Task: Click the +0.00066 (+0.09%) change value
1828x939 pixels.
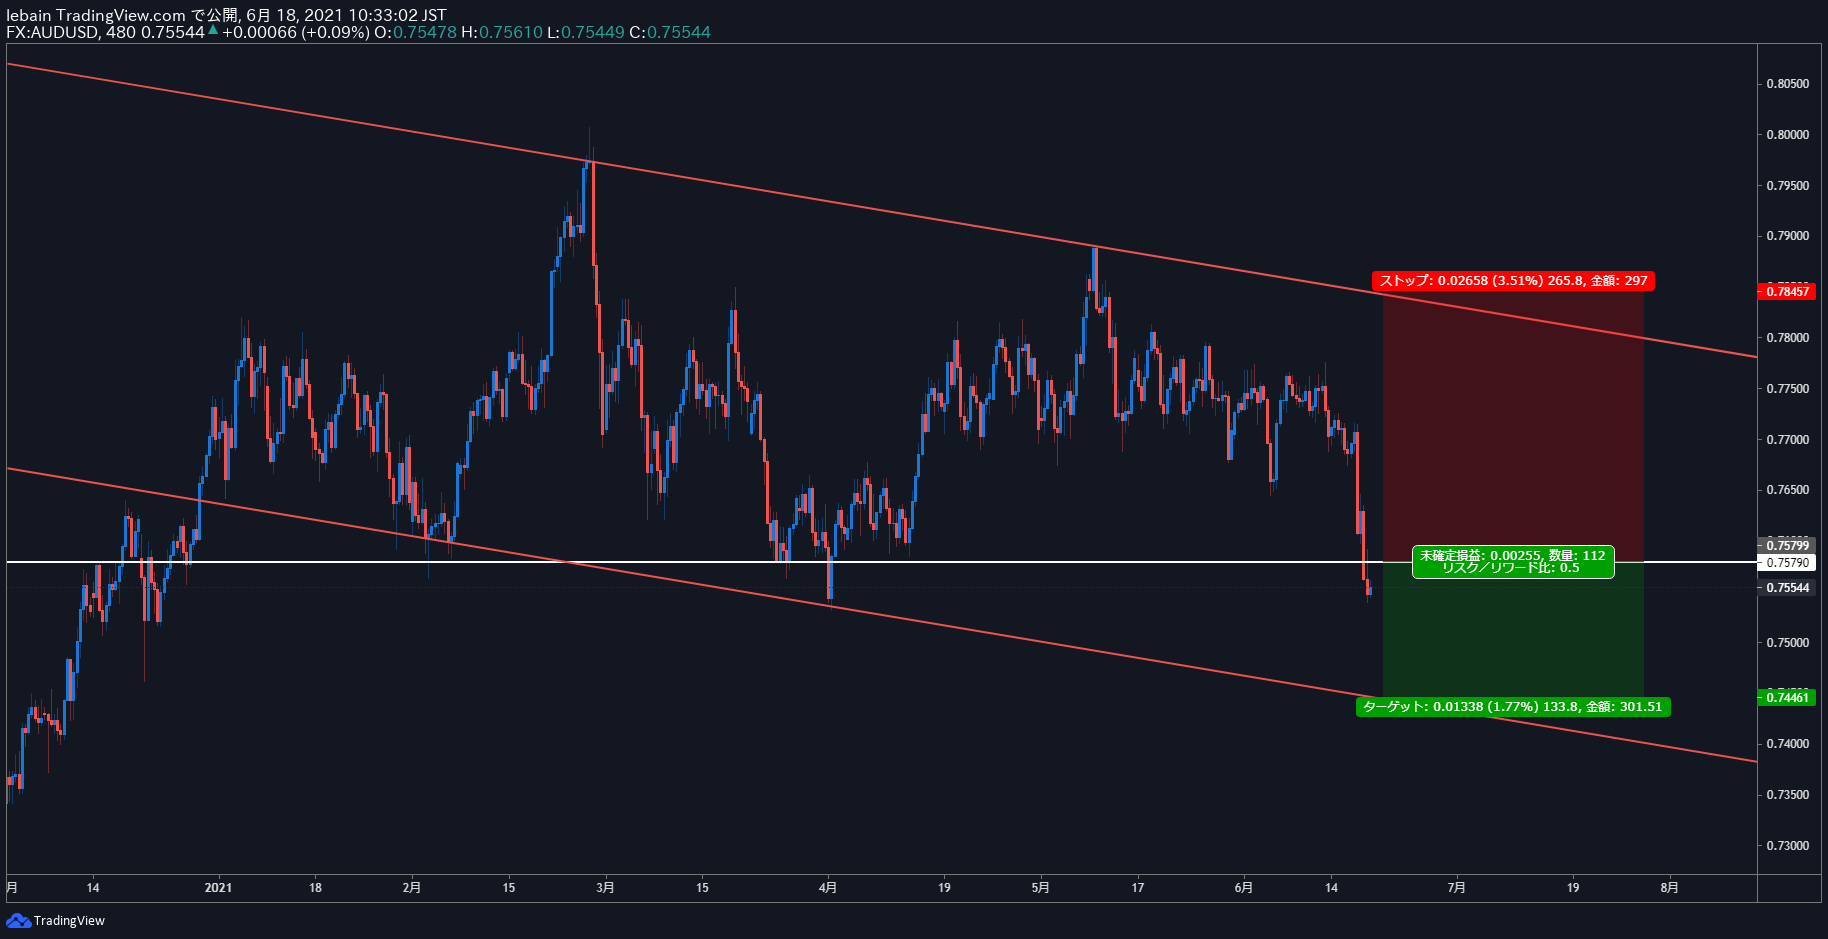Action: click(296, 32)
